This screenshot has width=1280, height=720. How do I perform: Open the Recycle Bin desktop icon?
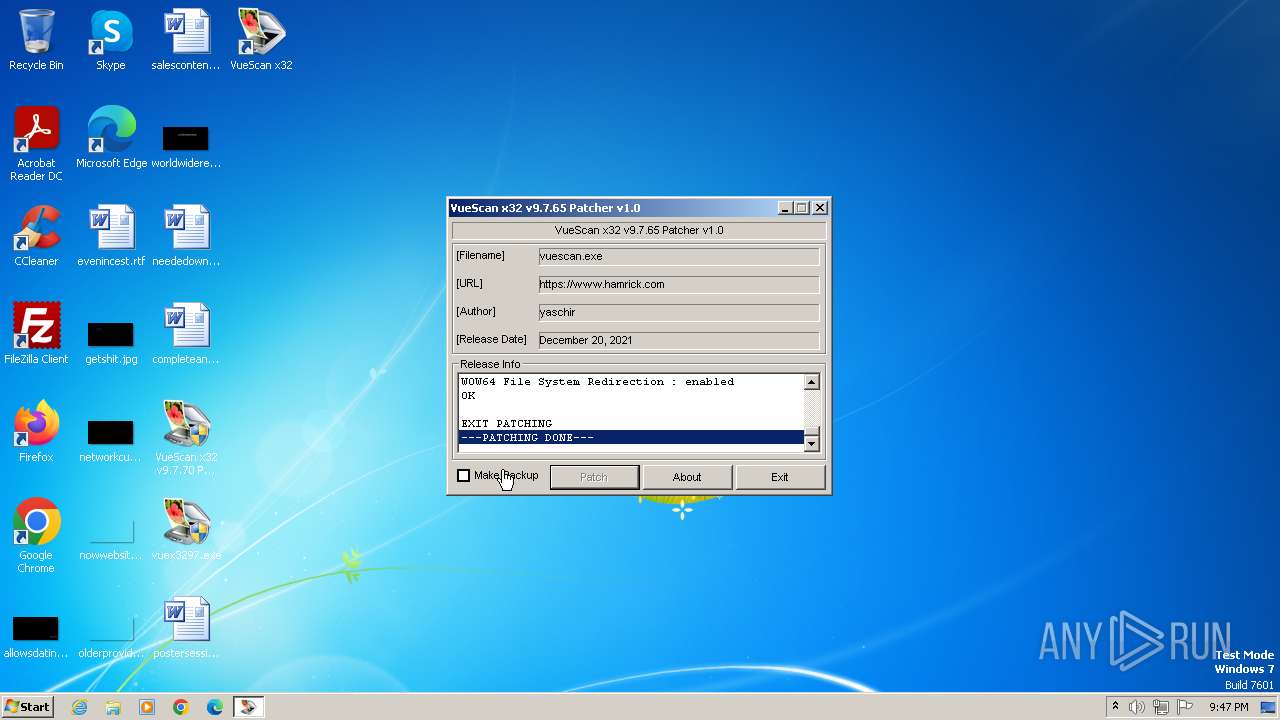pos(36,40)
